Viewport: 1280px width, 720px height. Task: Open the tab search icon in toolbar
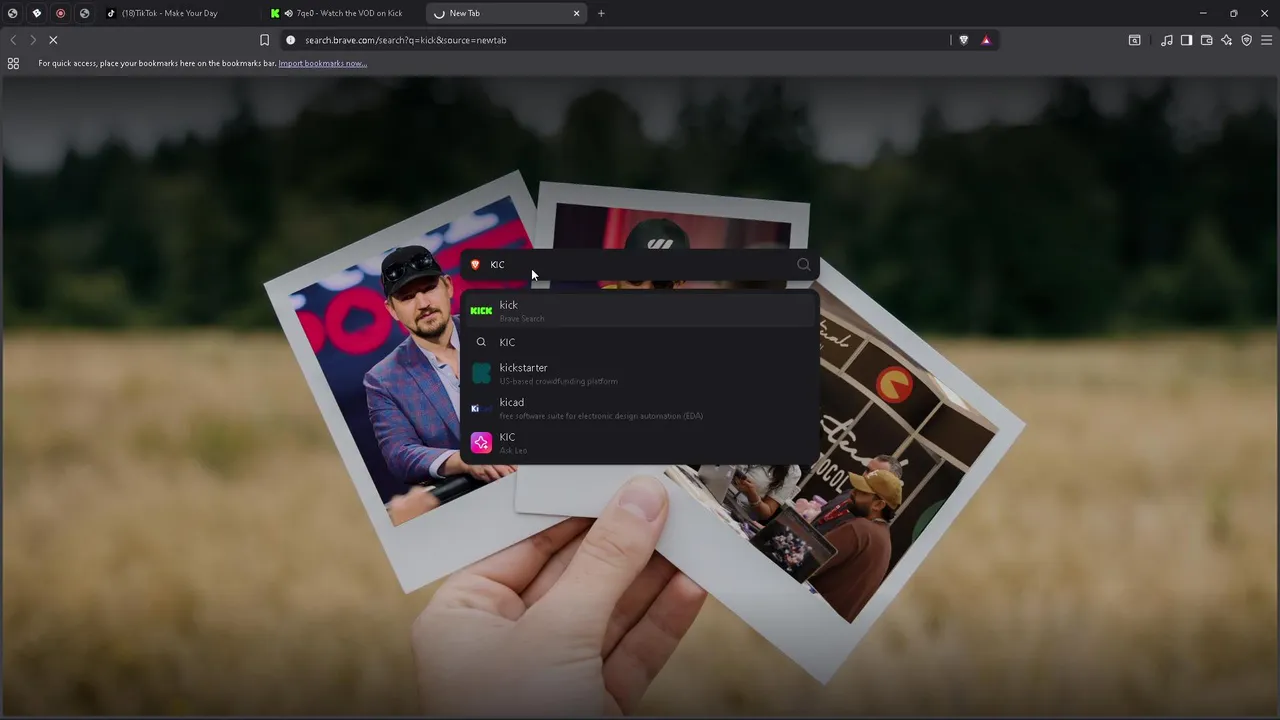click(x=1134, y=40)
